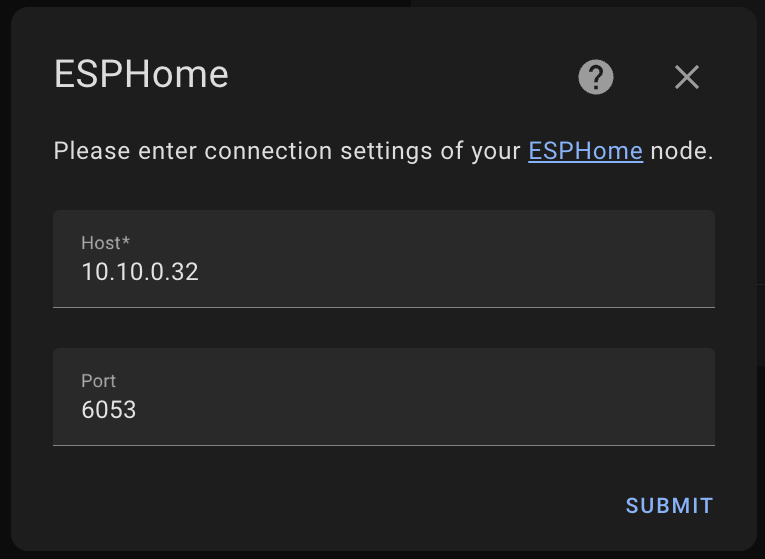Close the ESPHome dialog with X
This screenshot has height=559, width=765.
click(686, 77)
